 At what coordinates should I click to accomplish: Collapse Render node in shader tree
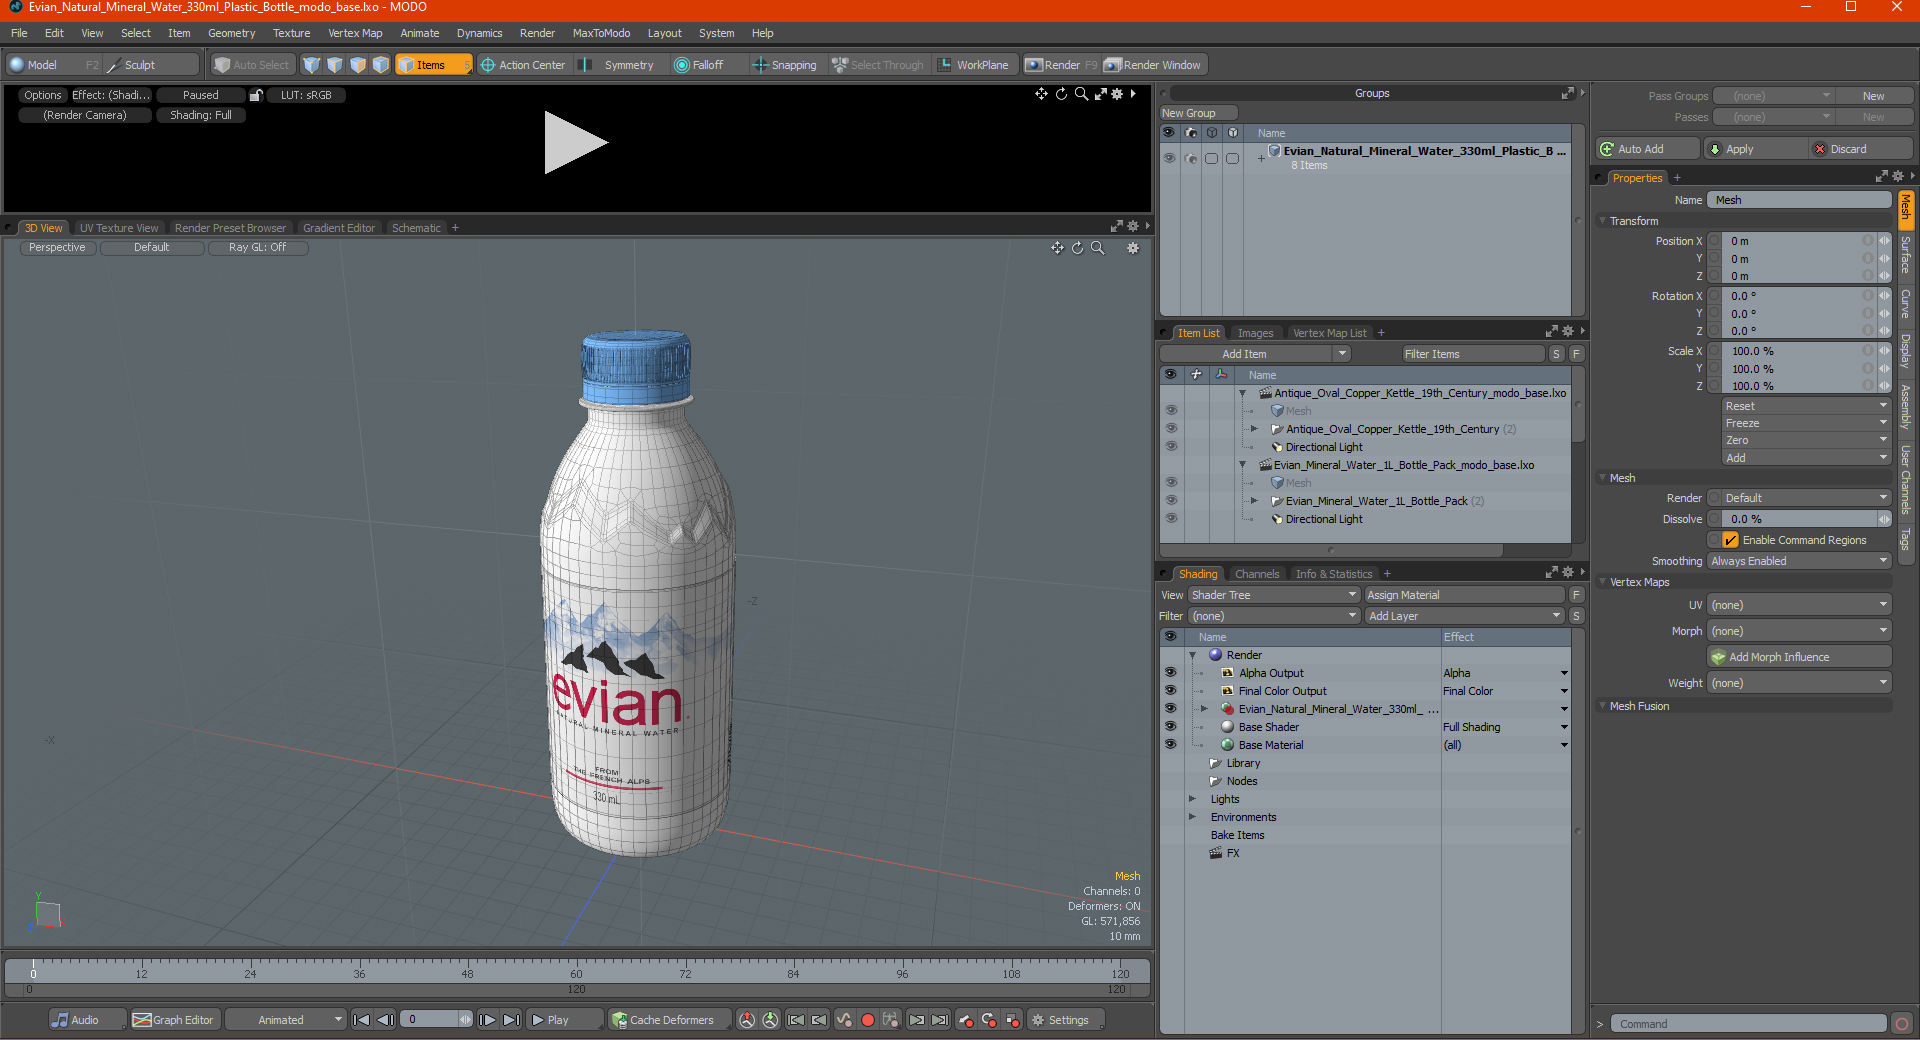[1192, 655]
